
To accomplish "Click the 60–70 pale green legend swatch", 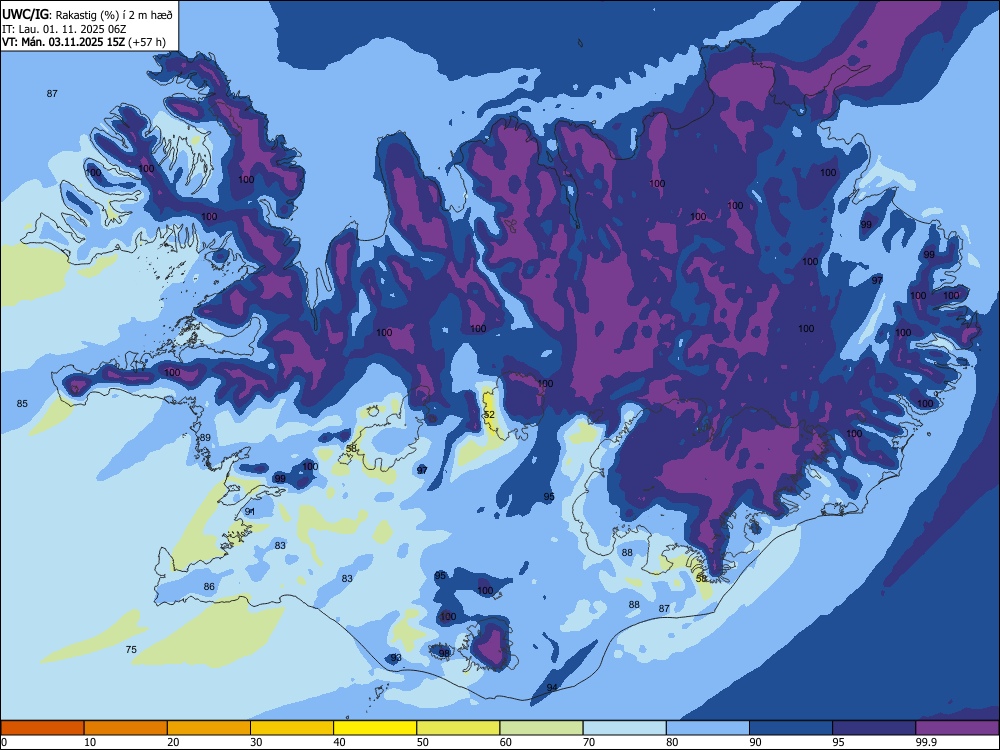I will pyautogui.click(x=541, y=728).
